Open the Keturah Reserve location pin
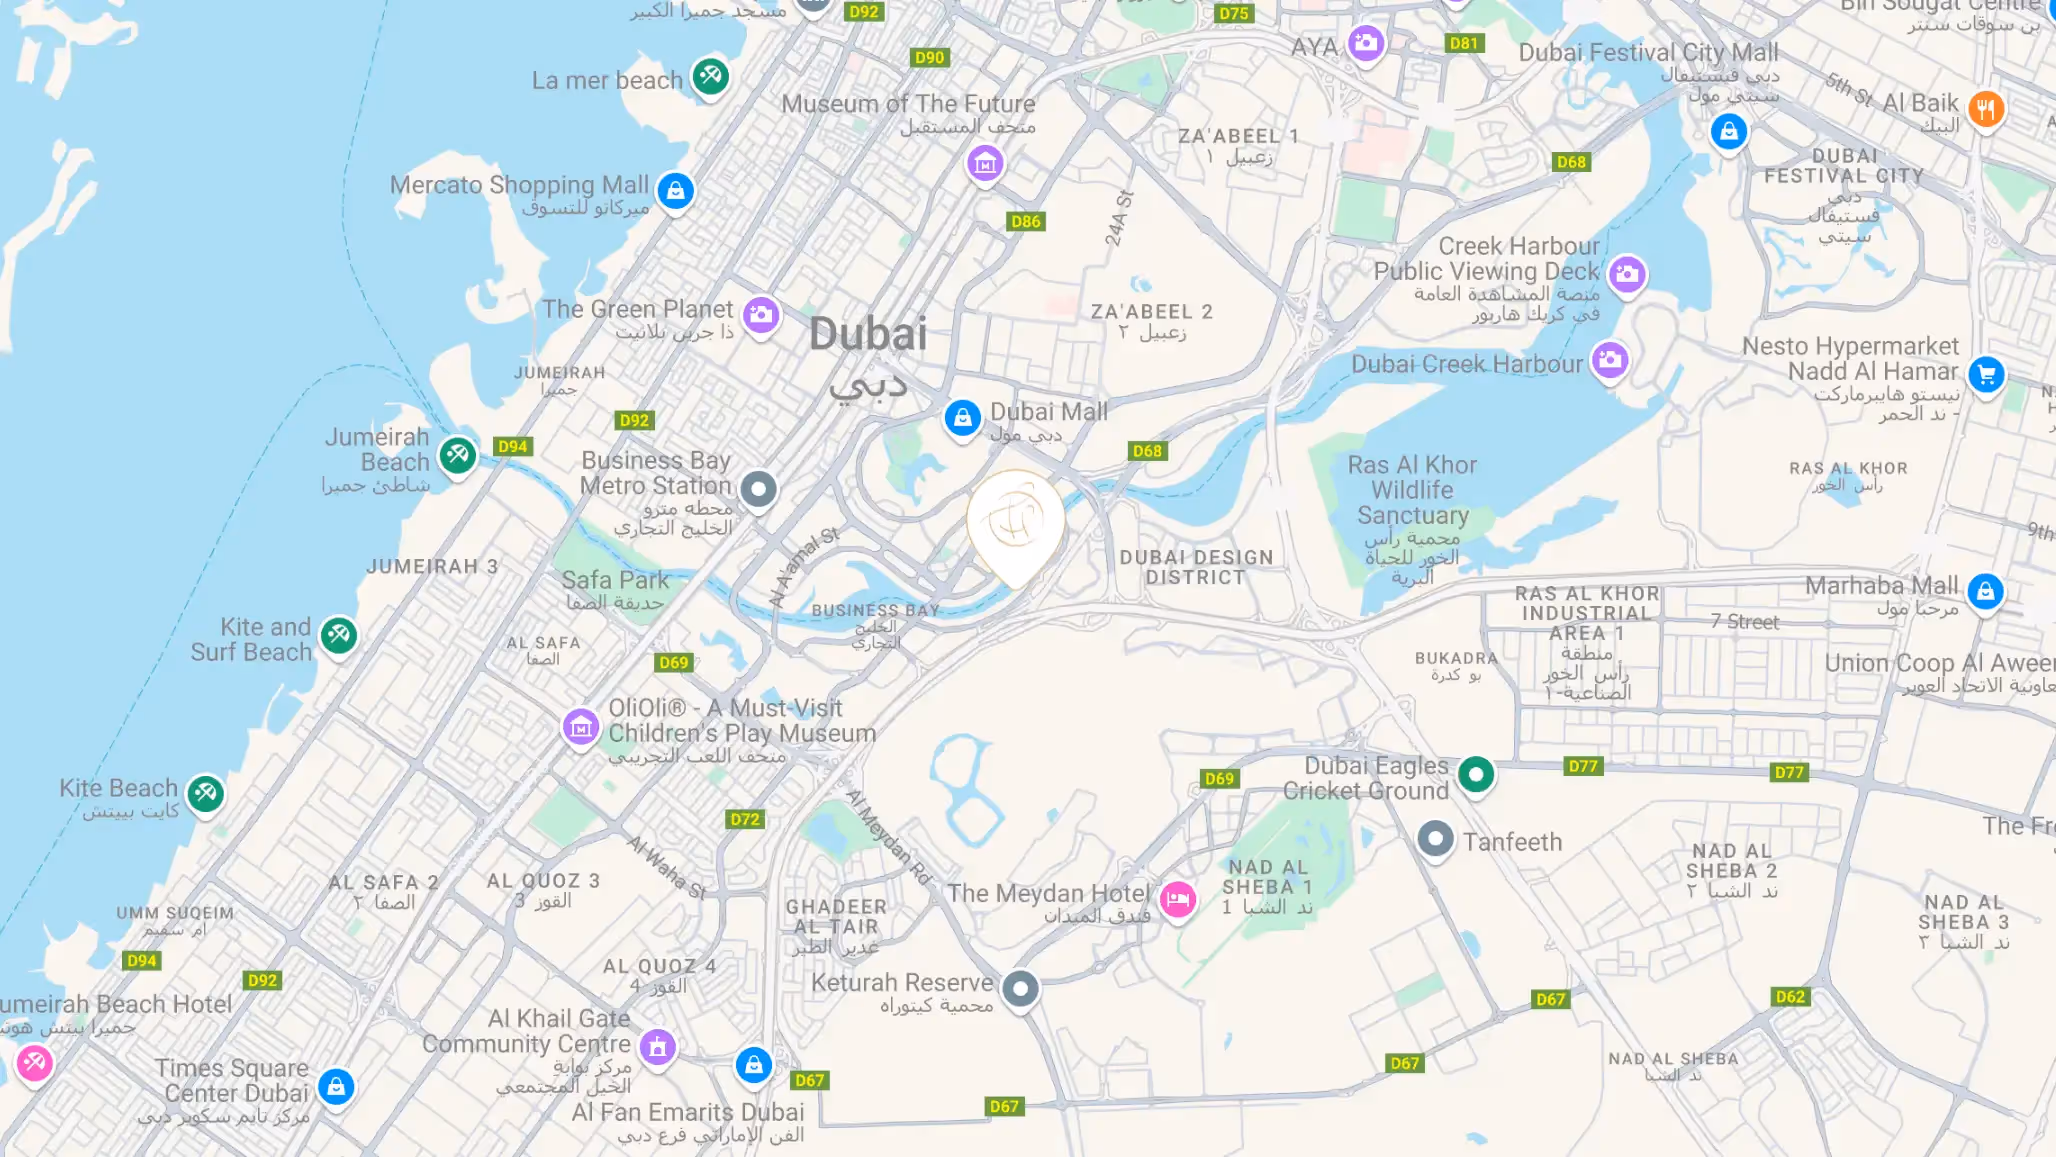This screenshot has width=2056, height=1157. tap(1020, 990)
